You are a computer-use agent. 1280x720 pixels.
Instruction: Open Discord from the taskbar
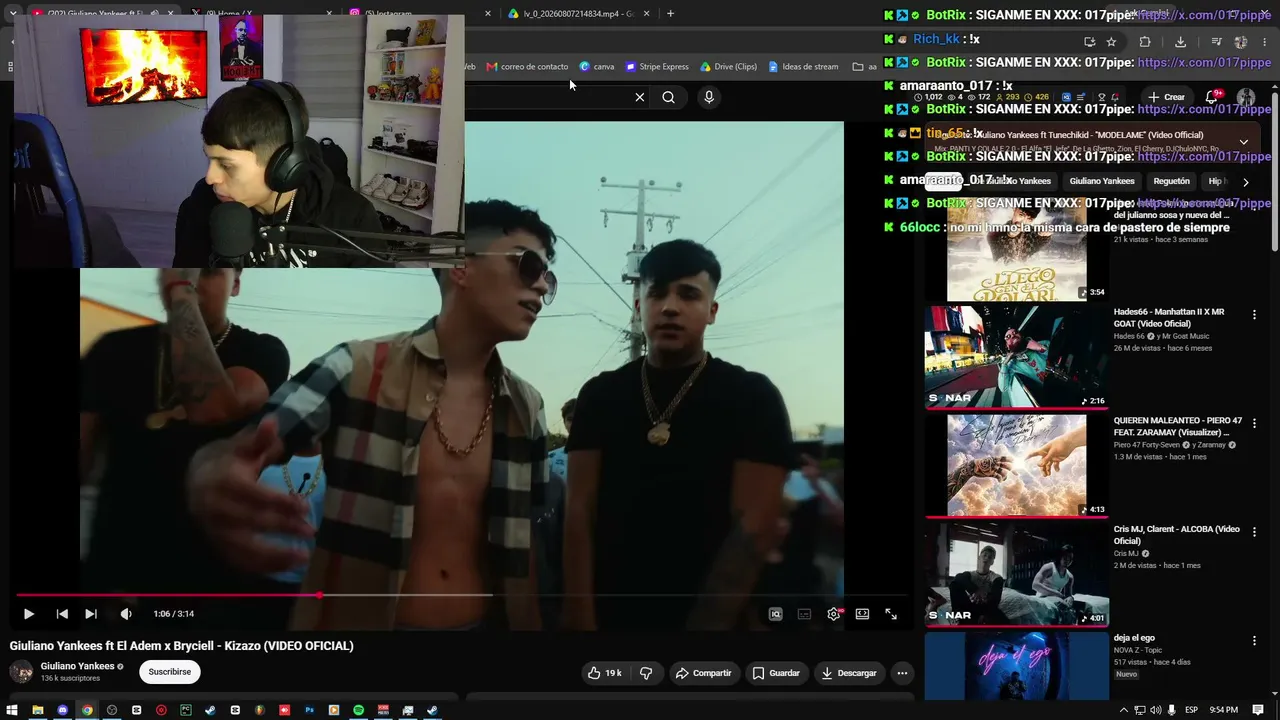point(62,710)
